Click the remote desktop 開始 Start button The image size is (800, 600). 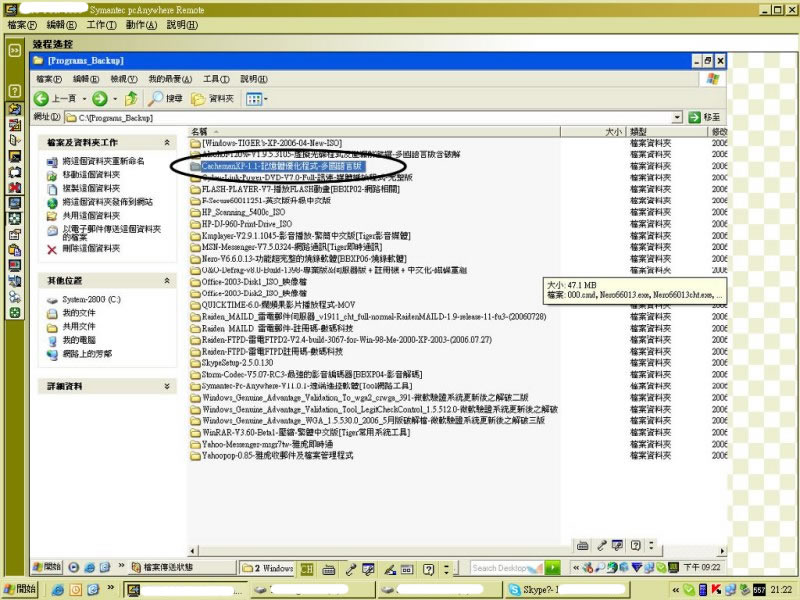47,567
